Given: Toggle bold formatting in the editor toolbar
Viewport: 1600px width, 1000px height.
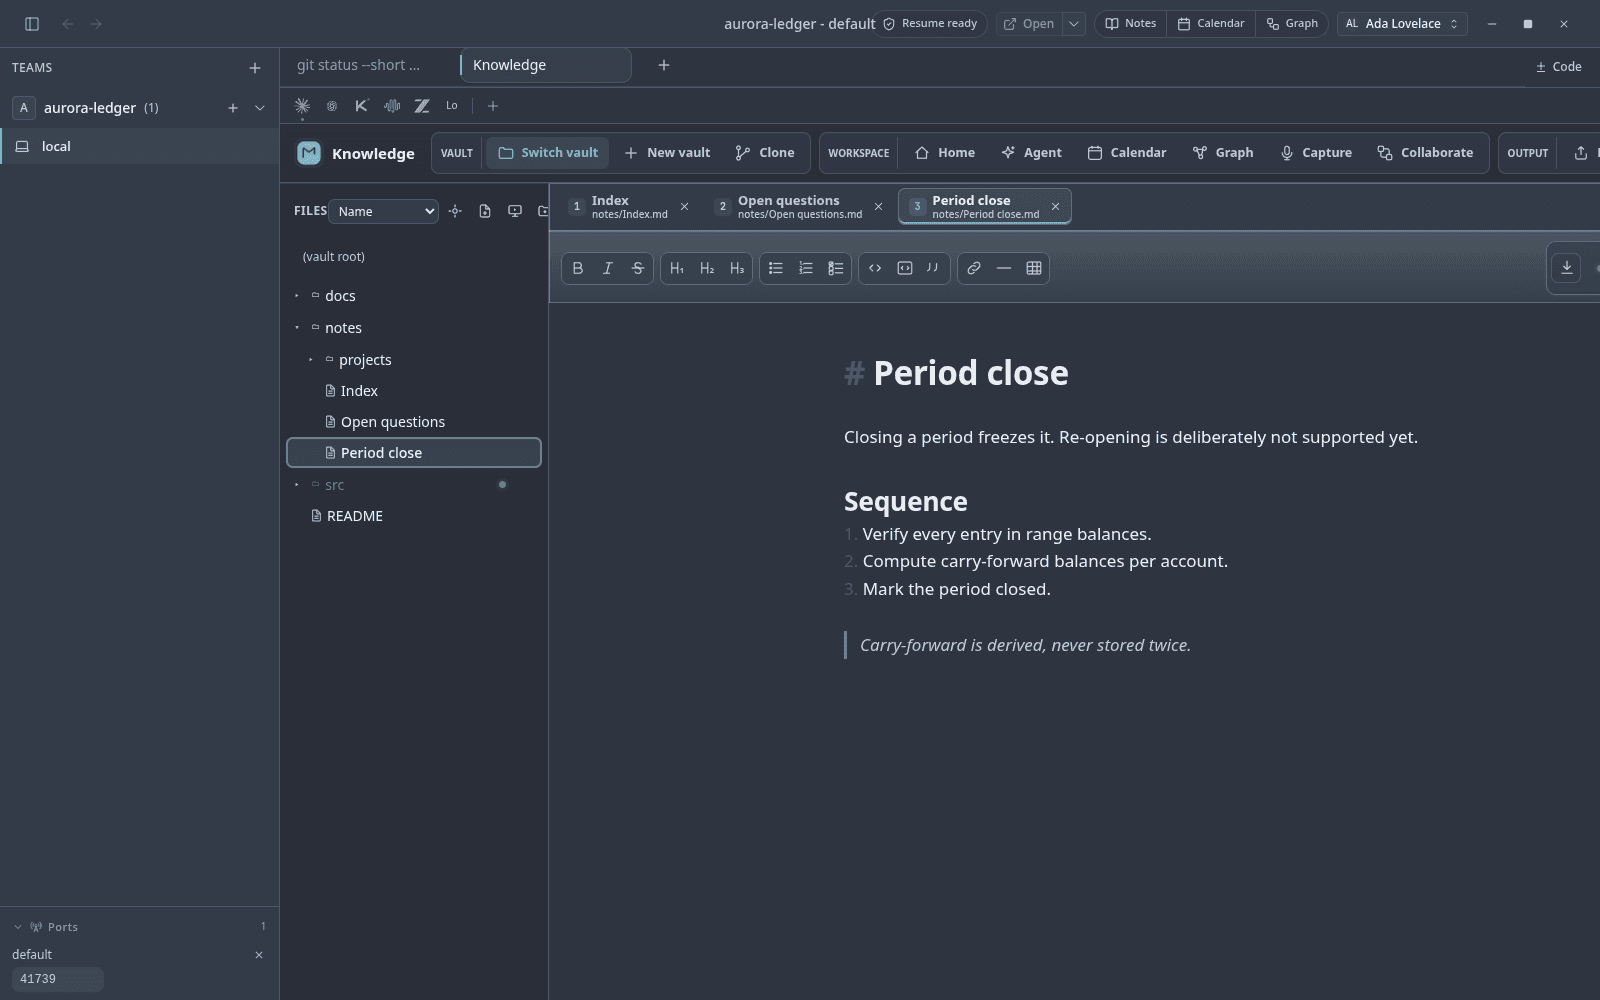Looking at the screenshot, I should click(x=578, y=268).
